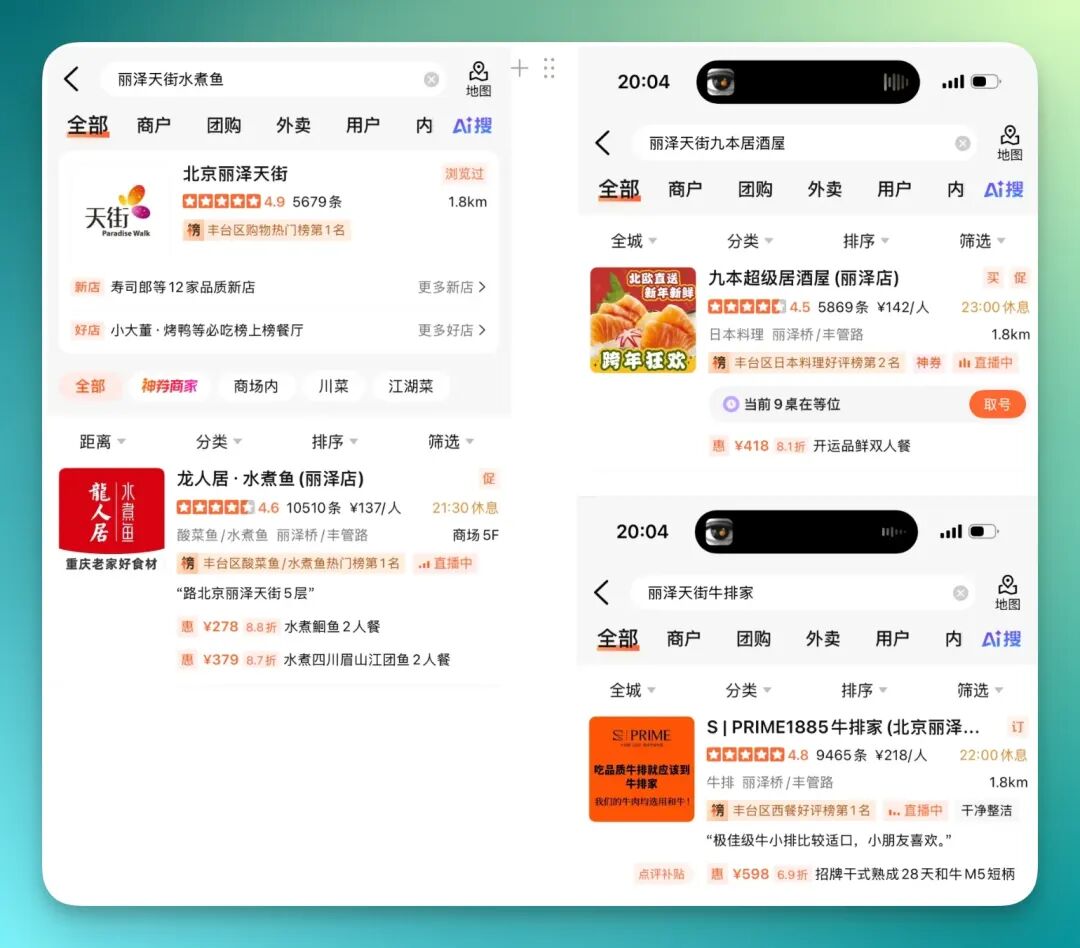Open the S PRIME orange restaurant image
Viewport: 1080px width, 948px height.
[641, 769]
